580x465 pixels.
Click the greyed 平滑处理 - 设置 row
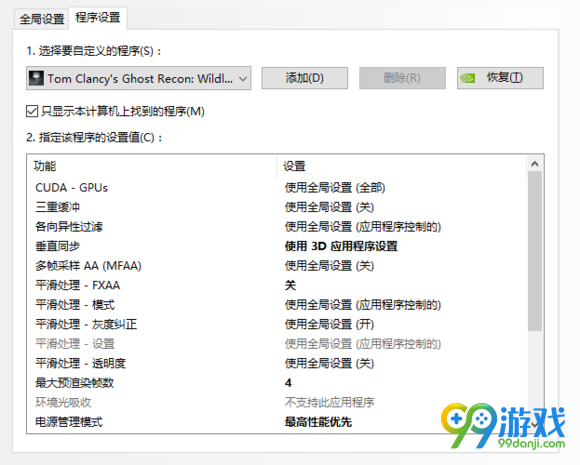pos(277,344)
